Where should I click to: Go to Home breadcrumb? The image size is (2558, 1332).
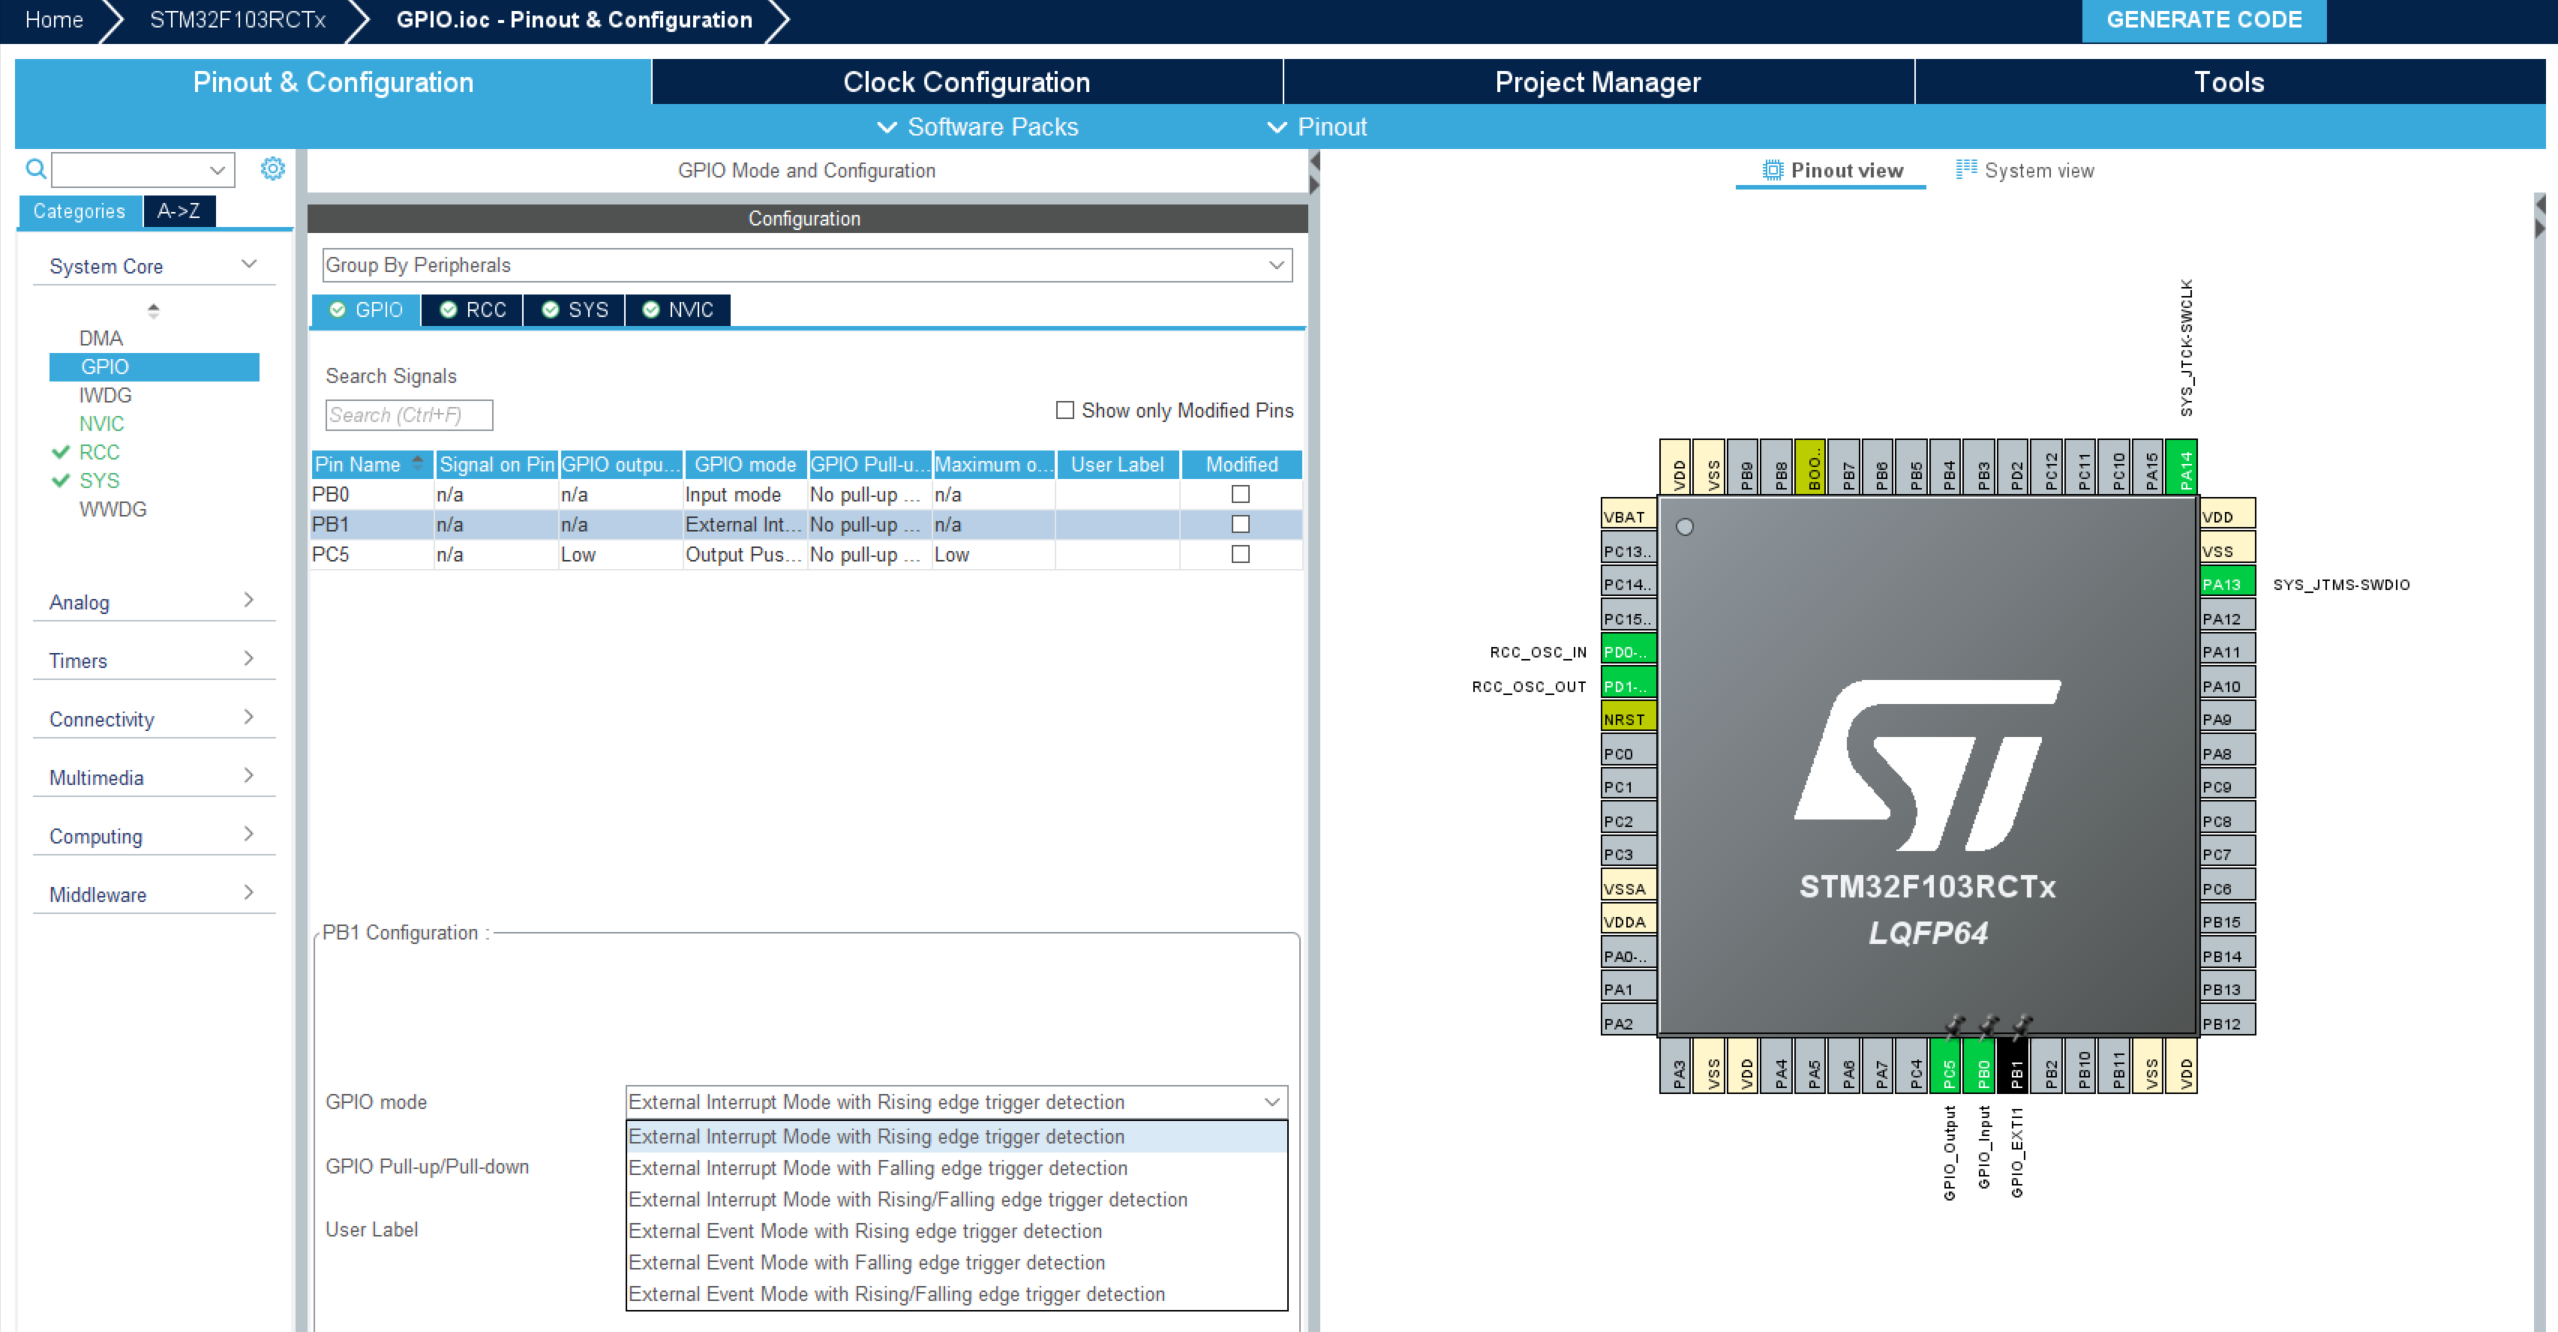coord(54,20)
